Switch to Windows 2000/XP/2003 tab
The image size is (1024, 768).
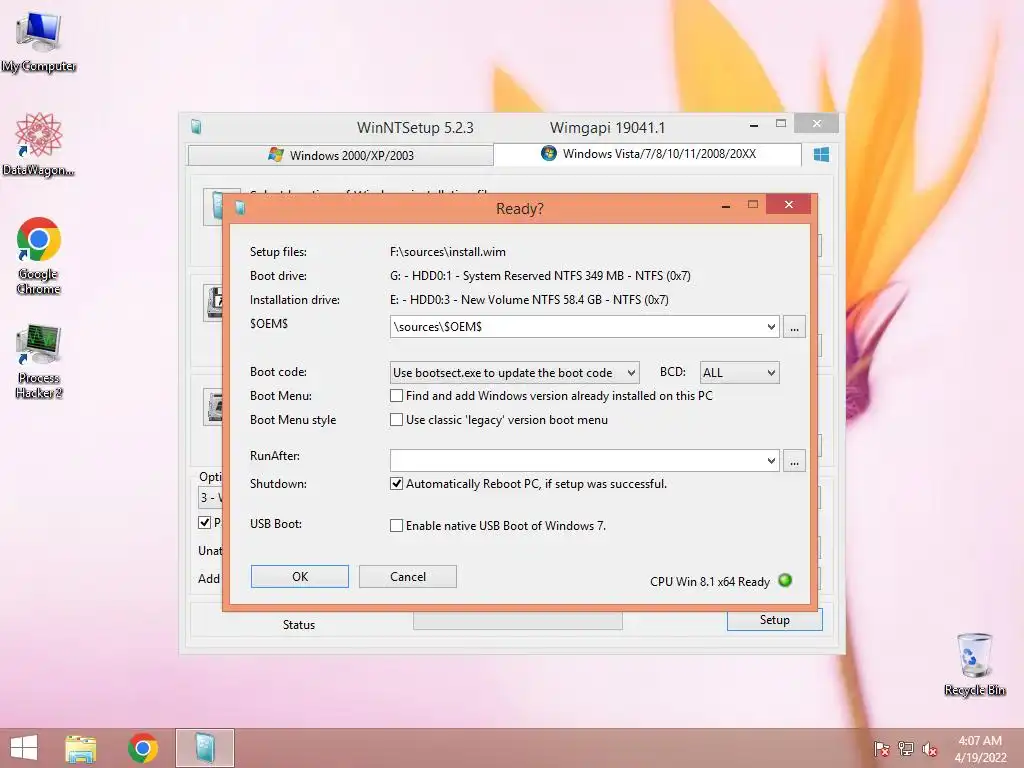(340, 155)
